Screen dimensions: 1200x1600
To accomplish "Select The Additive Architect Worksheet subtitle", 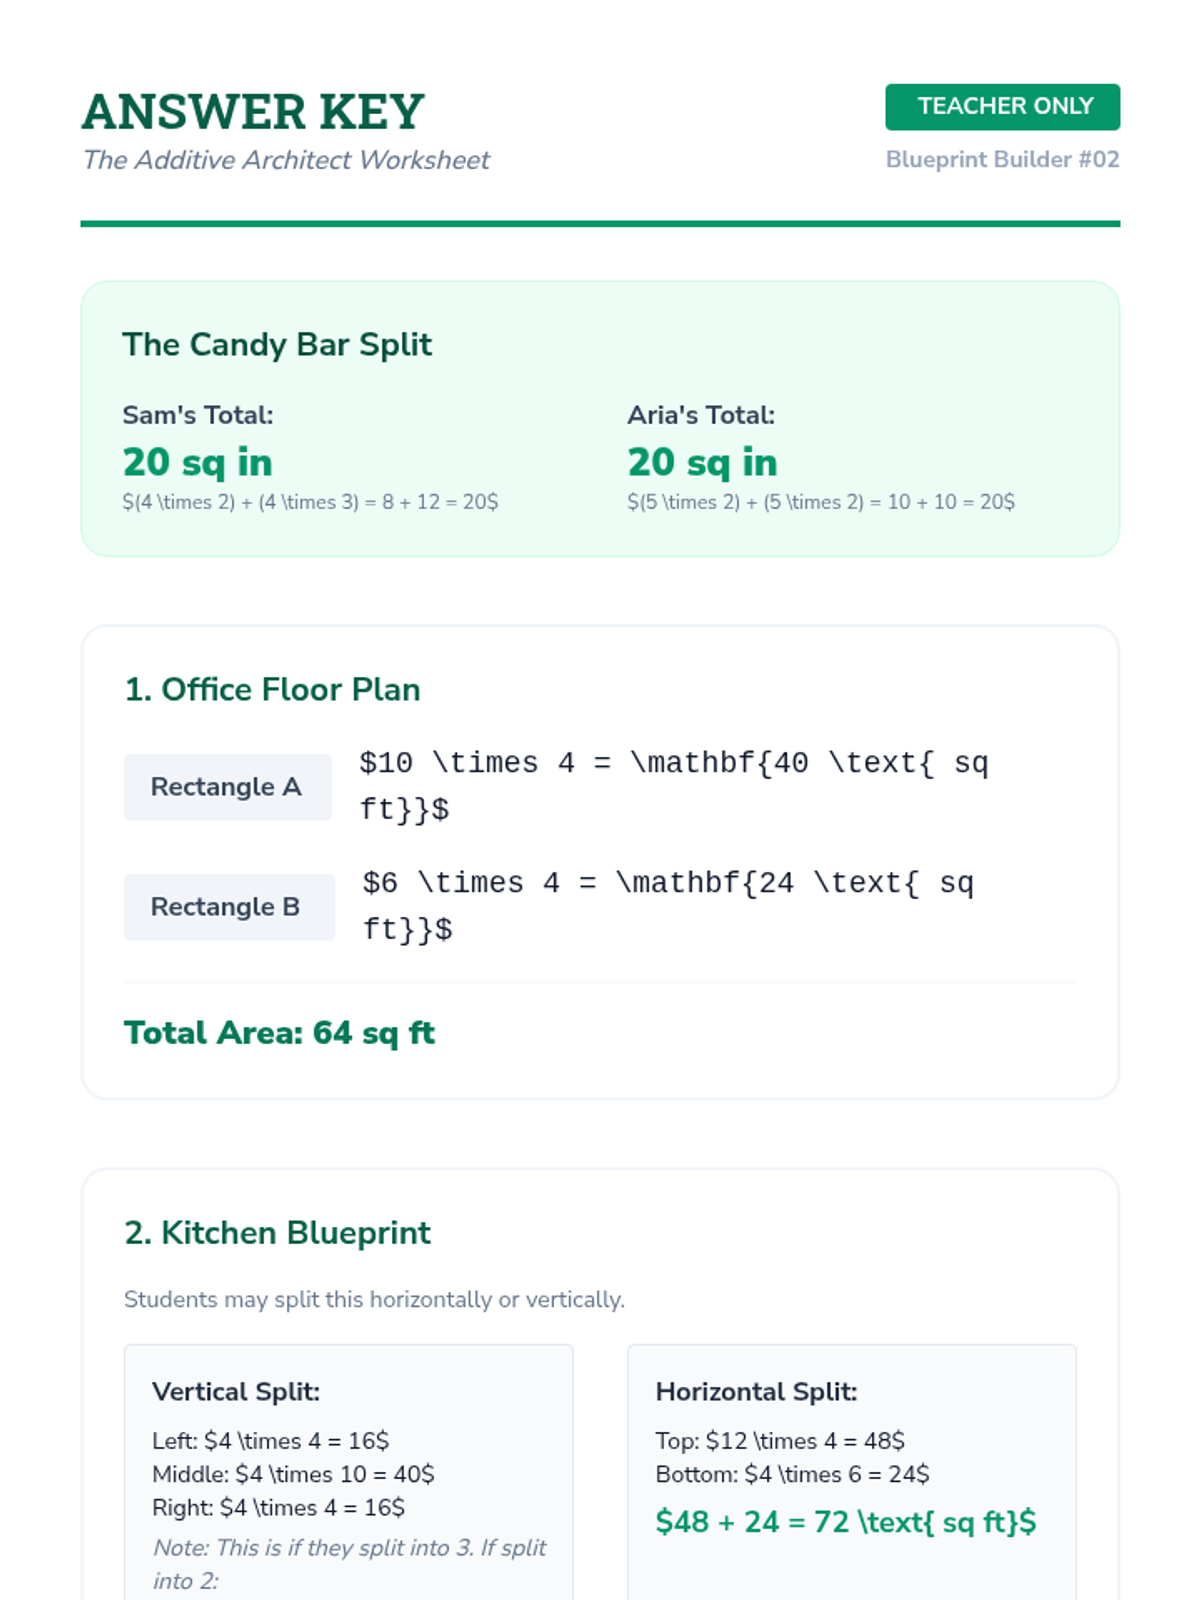I will [286, 160].
